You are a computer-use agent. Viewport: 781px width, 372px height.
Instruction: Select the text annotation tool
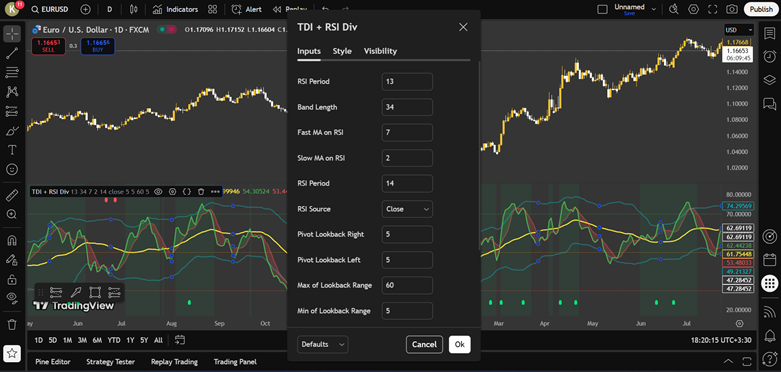[12, 150]
